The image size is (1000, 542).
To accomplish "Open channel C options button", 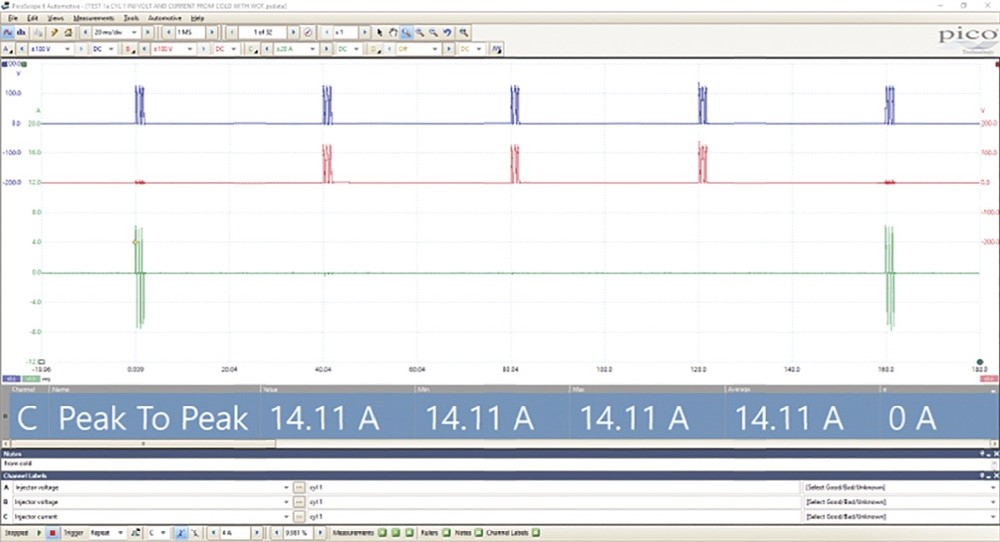I will click(253, 48).
